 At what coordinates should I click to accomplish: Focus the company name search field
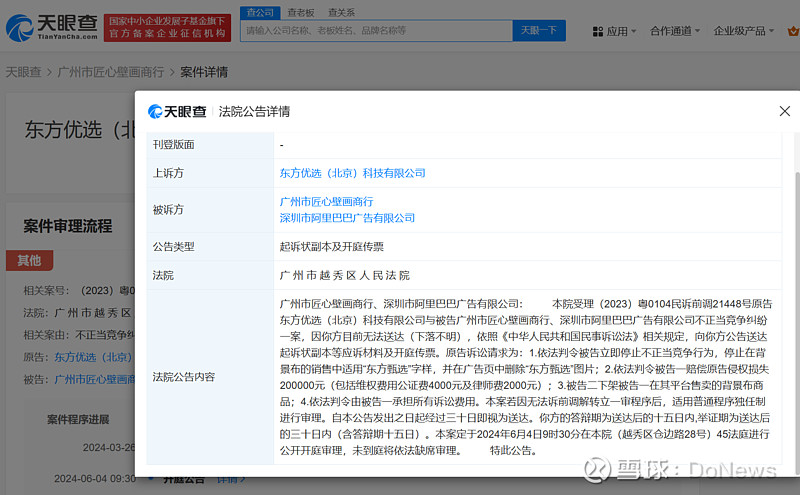pyautogui.click(x=377, y=31)
